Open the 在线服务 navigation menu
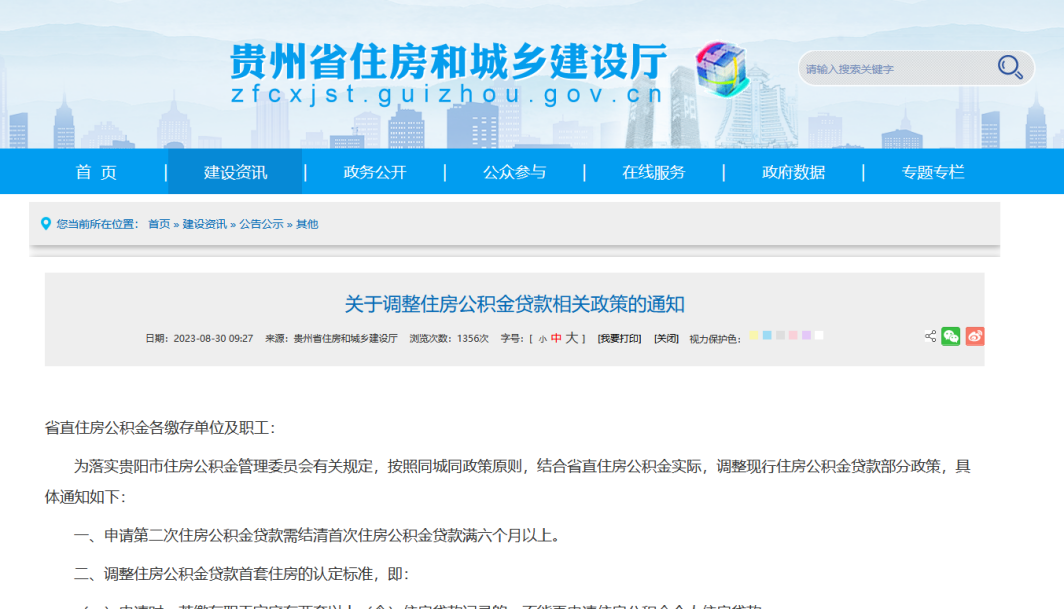The width and height of the screenshot is (1064, 609). (654, 172)
